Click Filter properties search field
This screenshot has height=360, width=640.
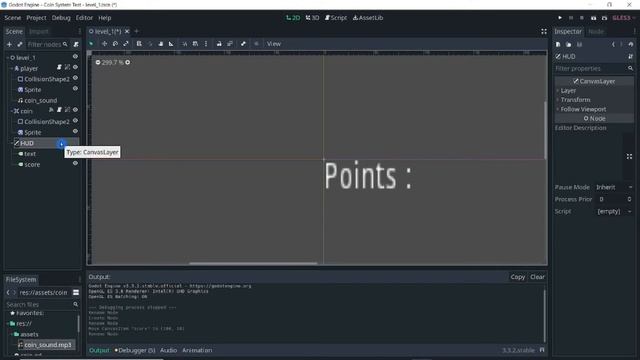(x=594, y=69)
